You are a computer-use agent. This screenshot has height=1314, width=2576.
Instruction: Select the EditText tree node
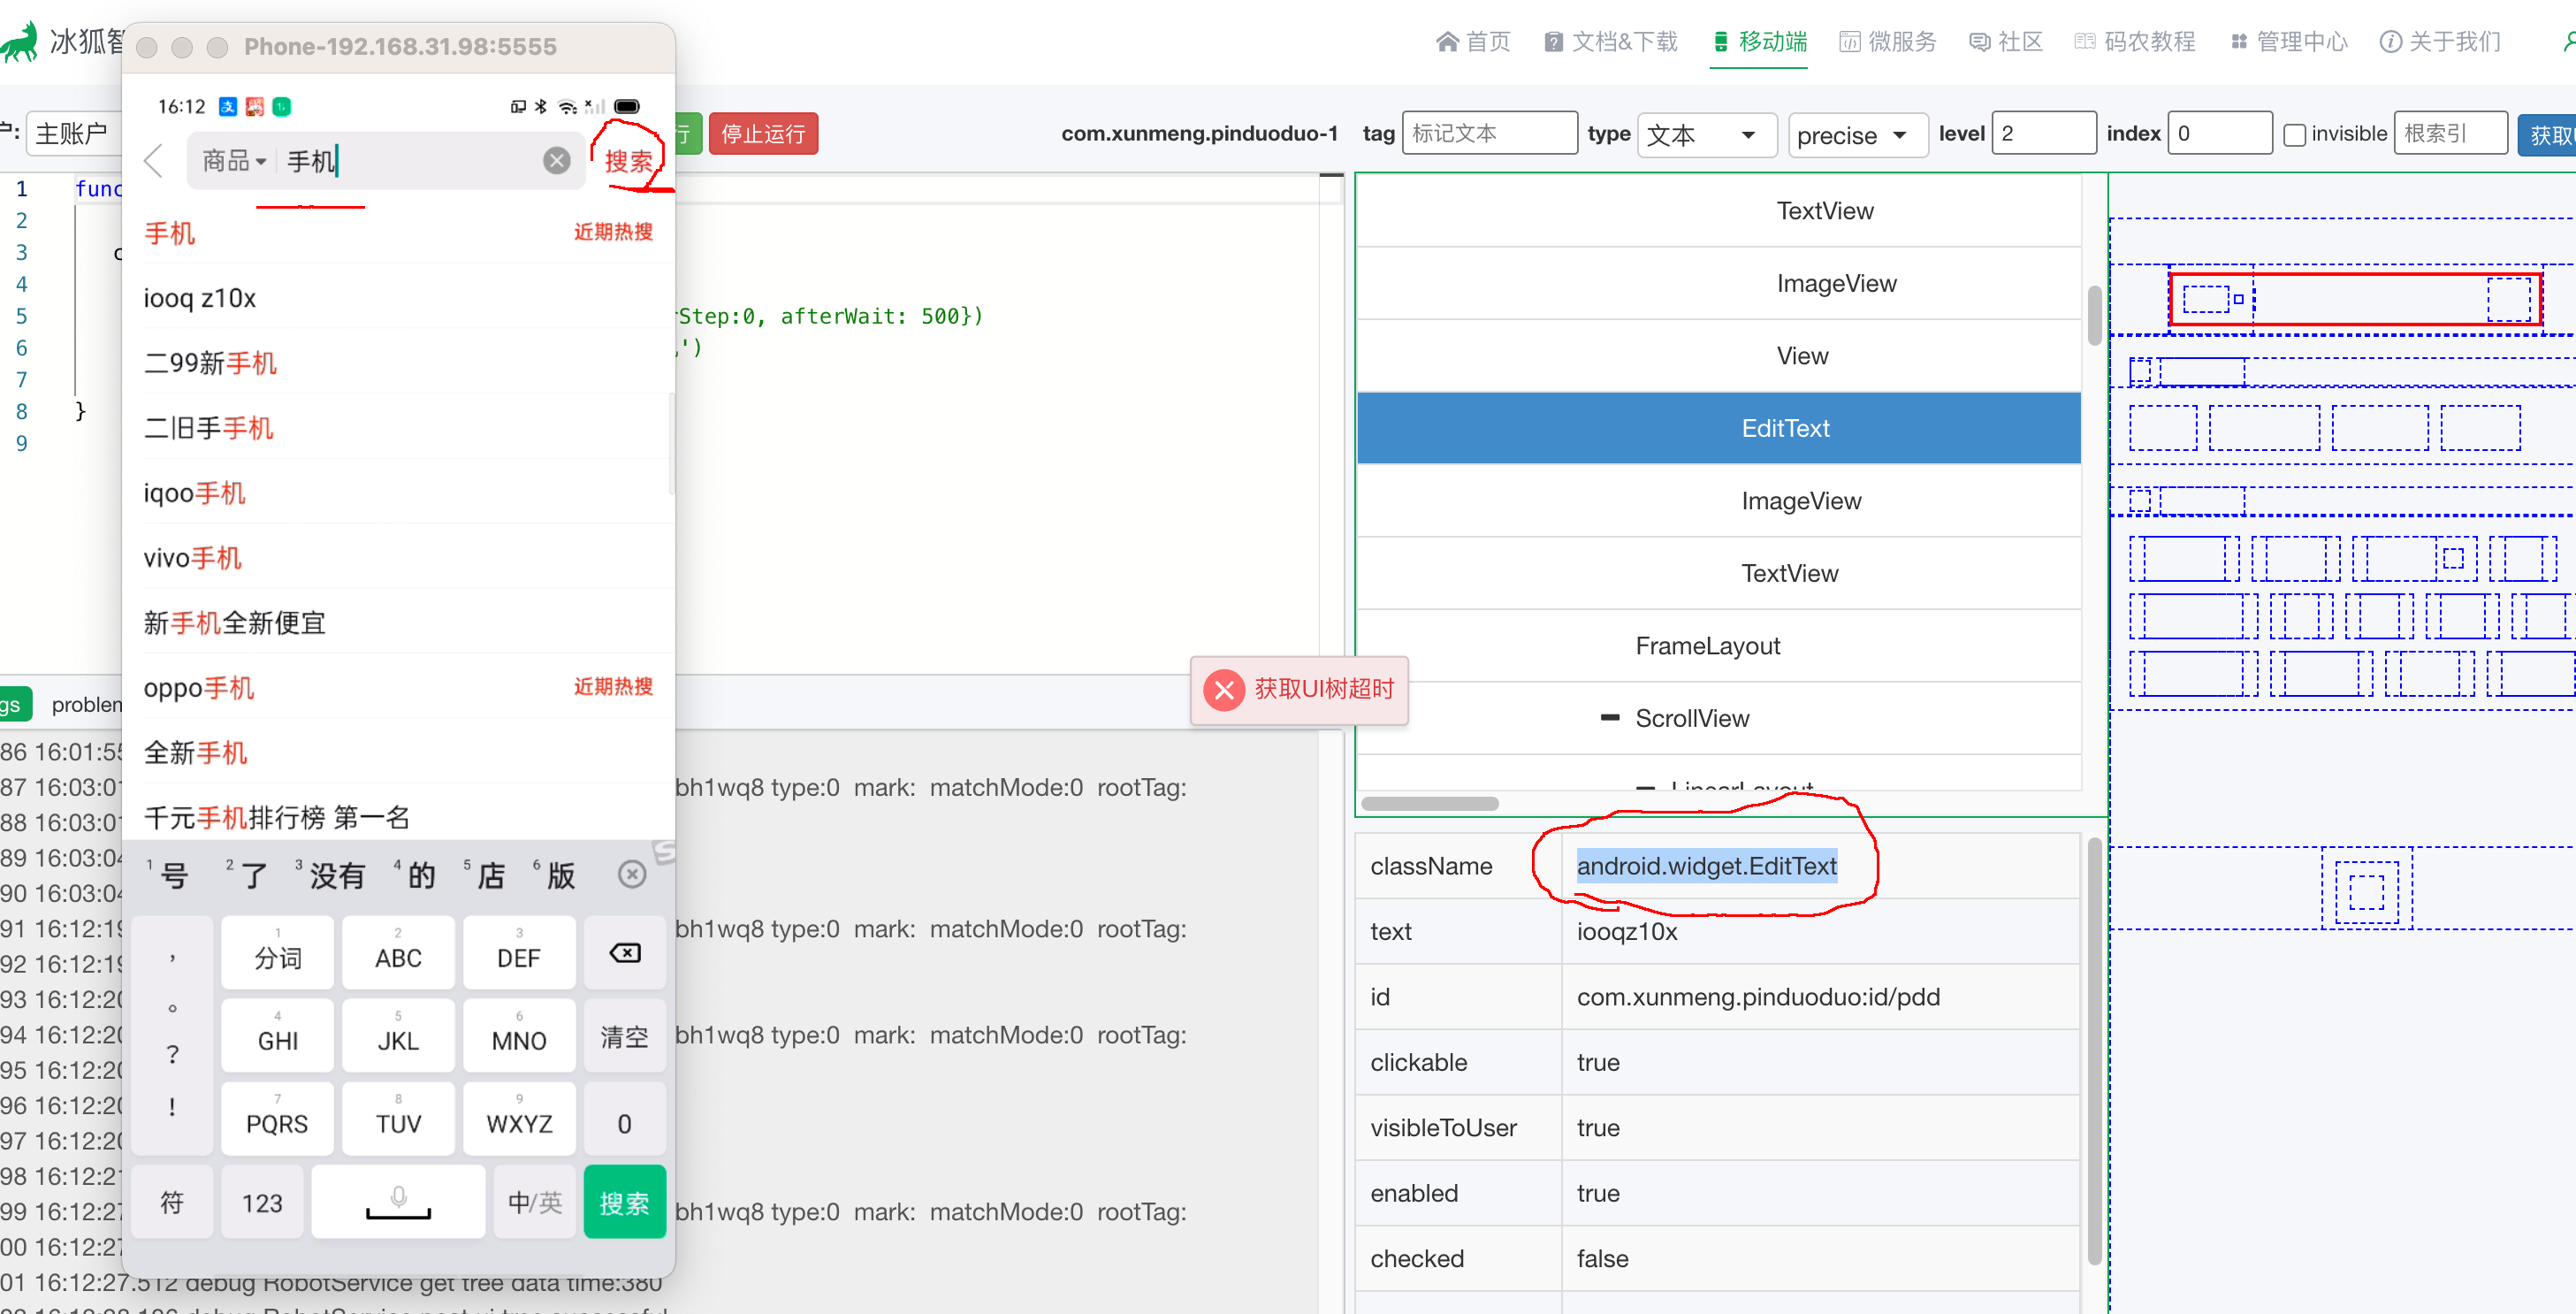(1718, 428)
